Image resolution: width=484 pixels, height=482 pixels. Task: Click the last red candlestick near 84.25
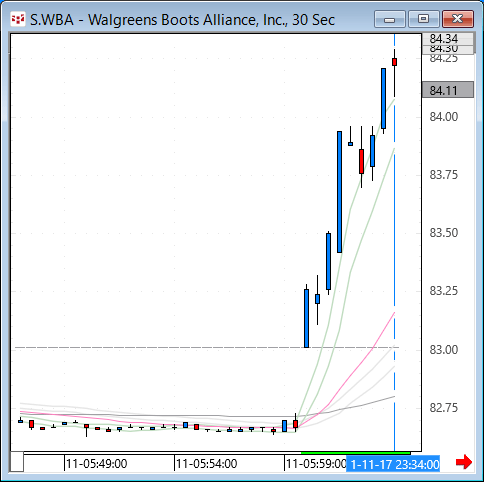coord(395,62)
